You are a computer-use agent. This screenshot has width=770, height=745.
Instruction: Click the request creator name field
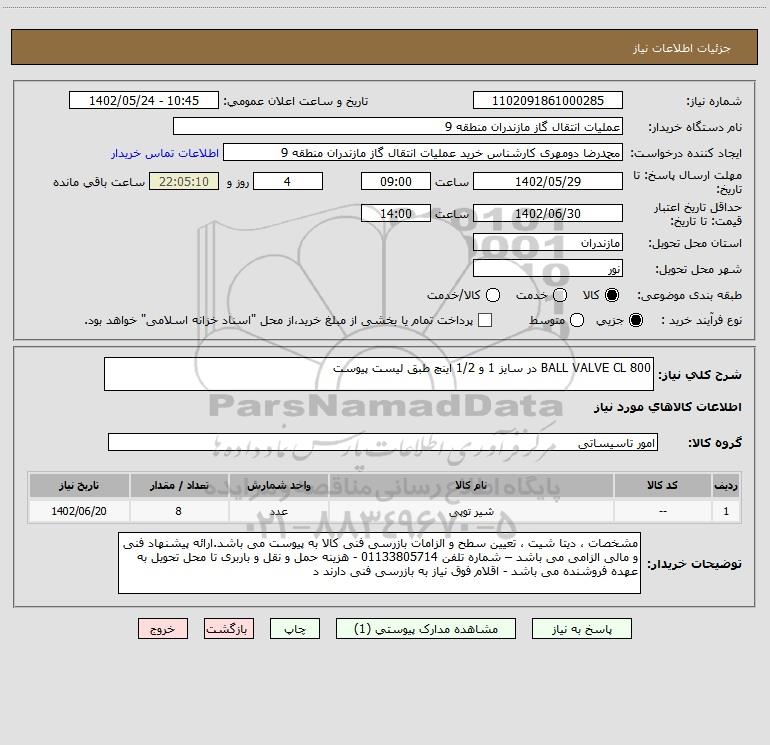pyautogui.click(x=423, y=152)
